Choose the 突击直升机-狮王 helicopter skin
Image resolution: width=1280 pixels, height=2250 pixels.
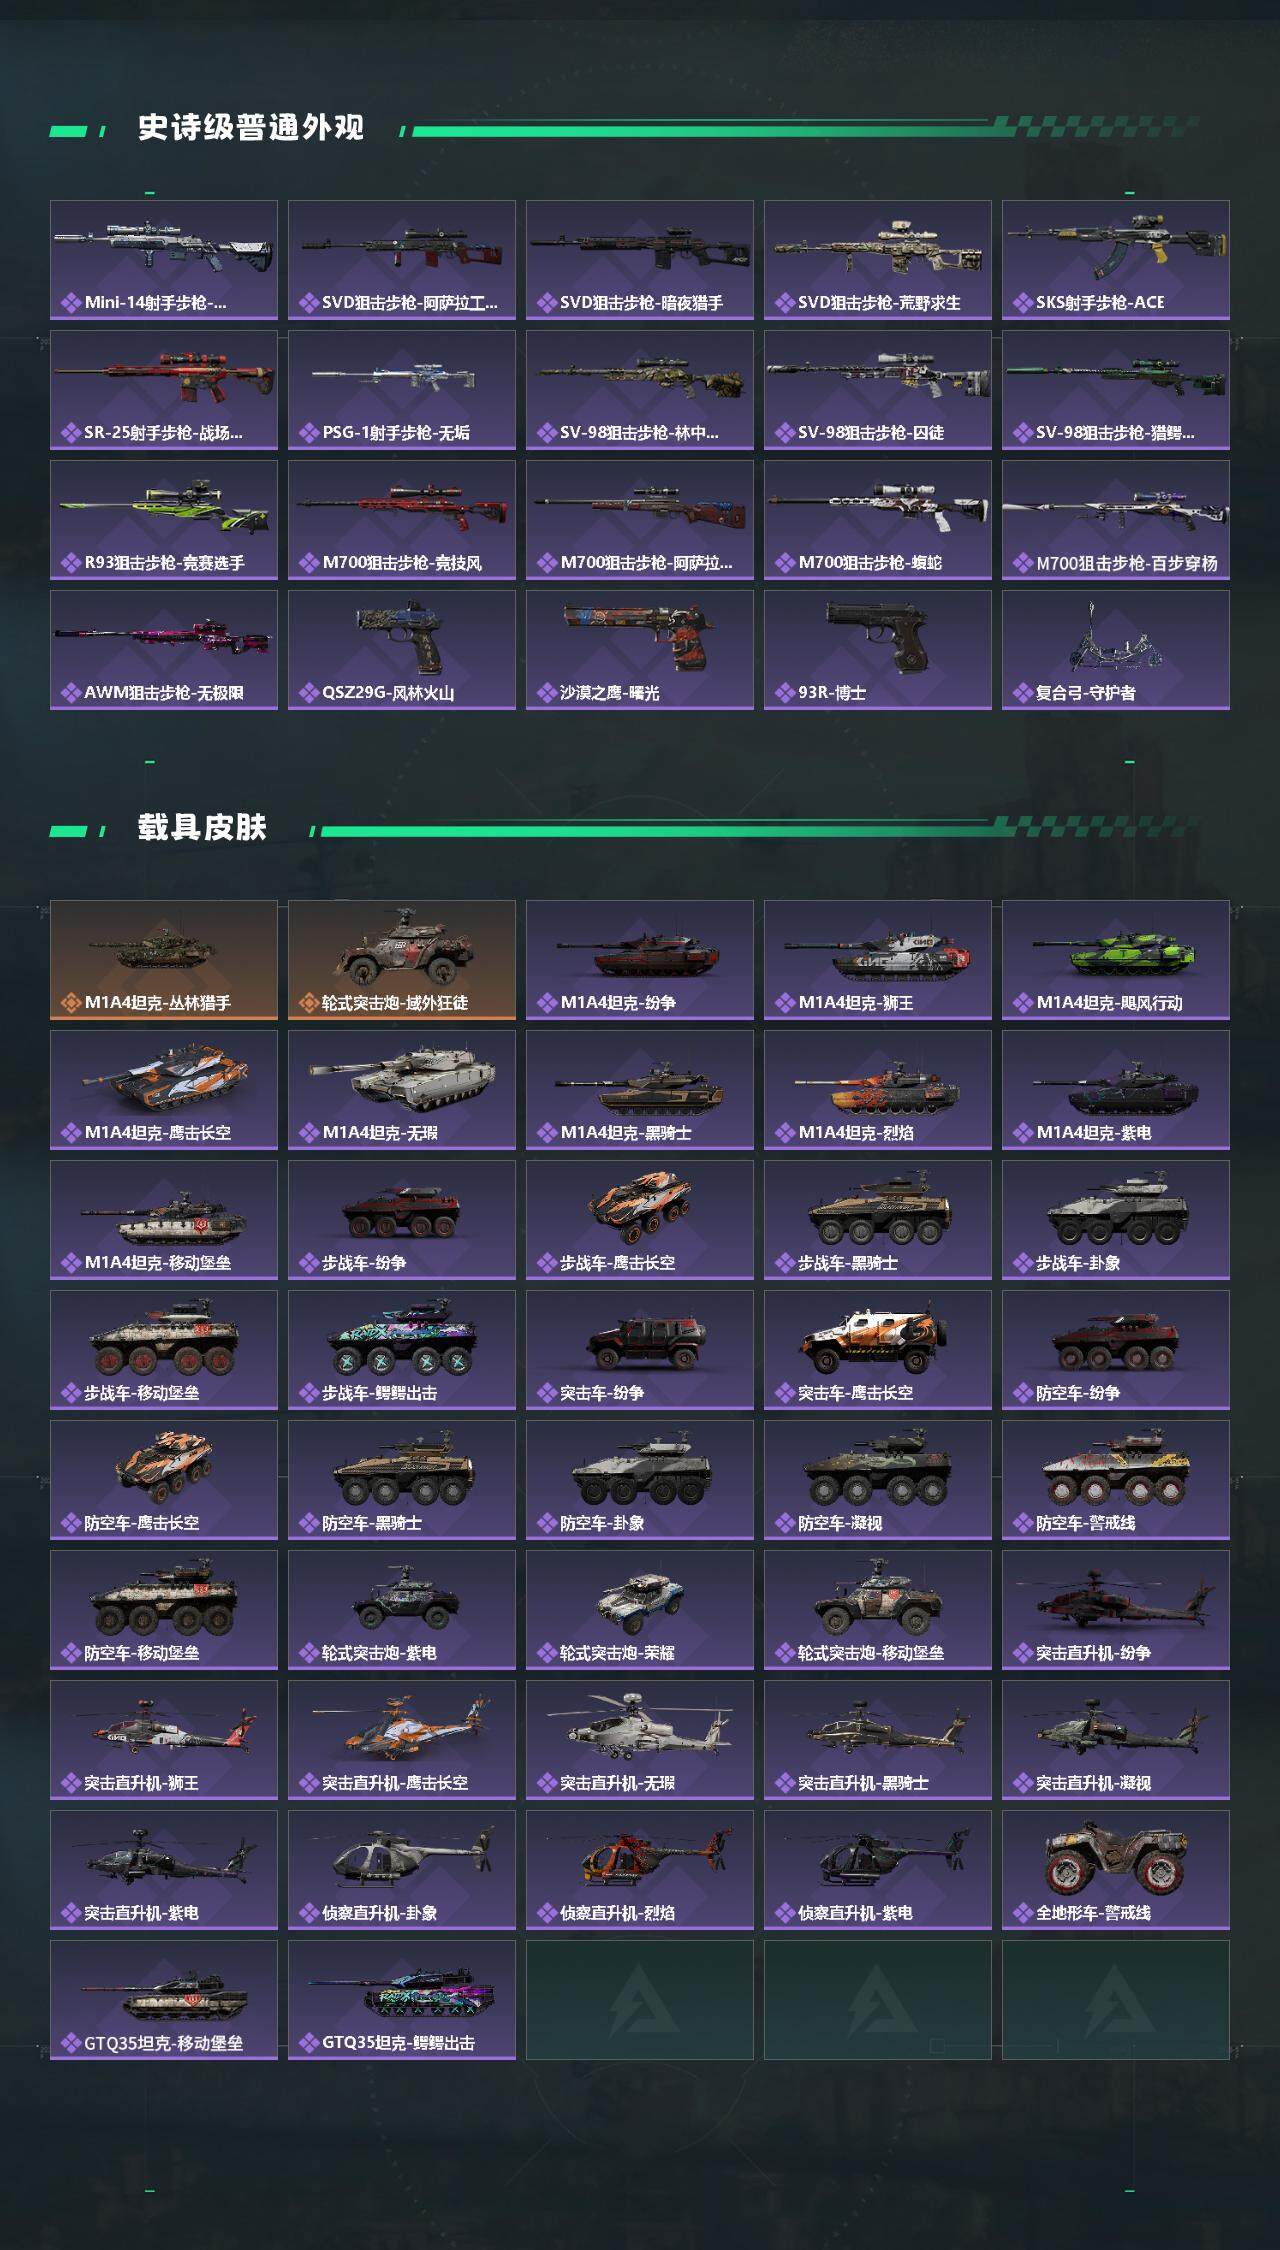[164, 1740]
